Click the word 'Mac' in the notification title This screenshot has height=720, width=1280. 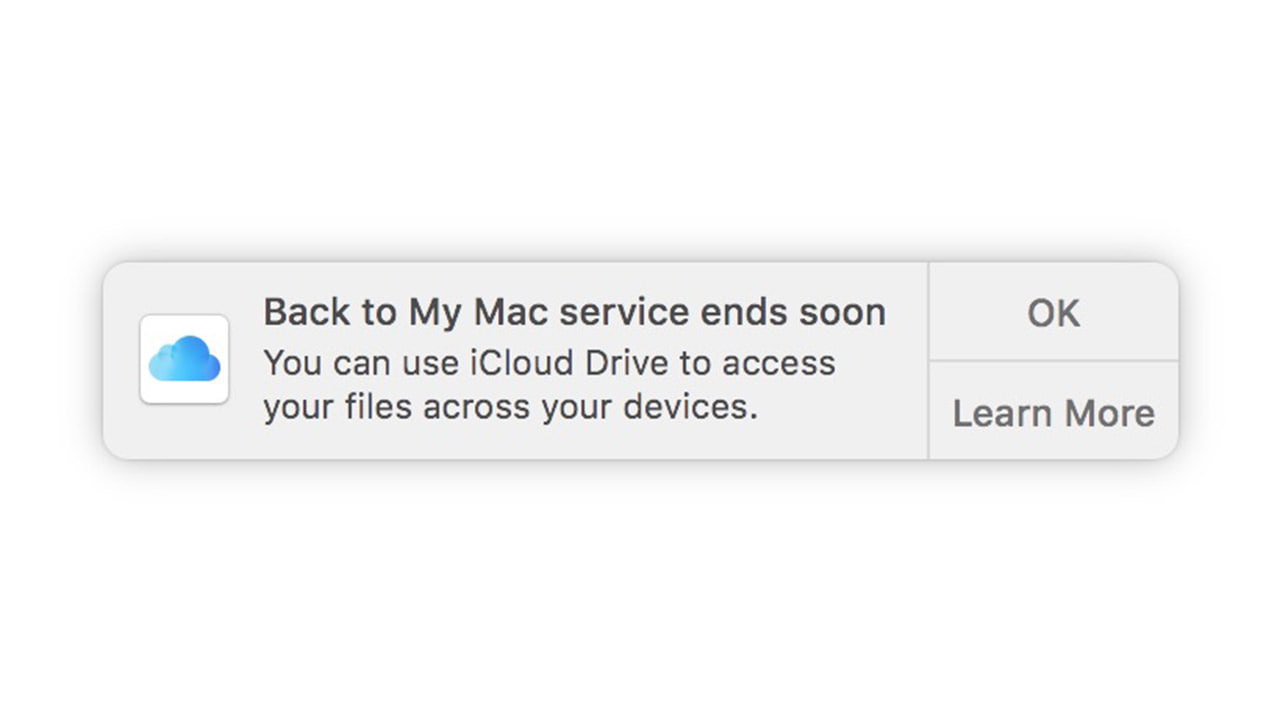pos(511,313)
